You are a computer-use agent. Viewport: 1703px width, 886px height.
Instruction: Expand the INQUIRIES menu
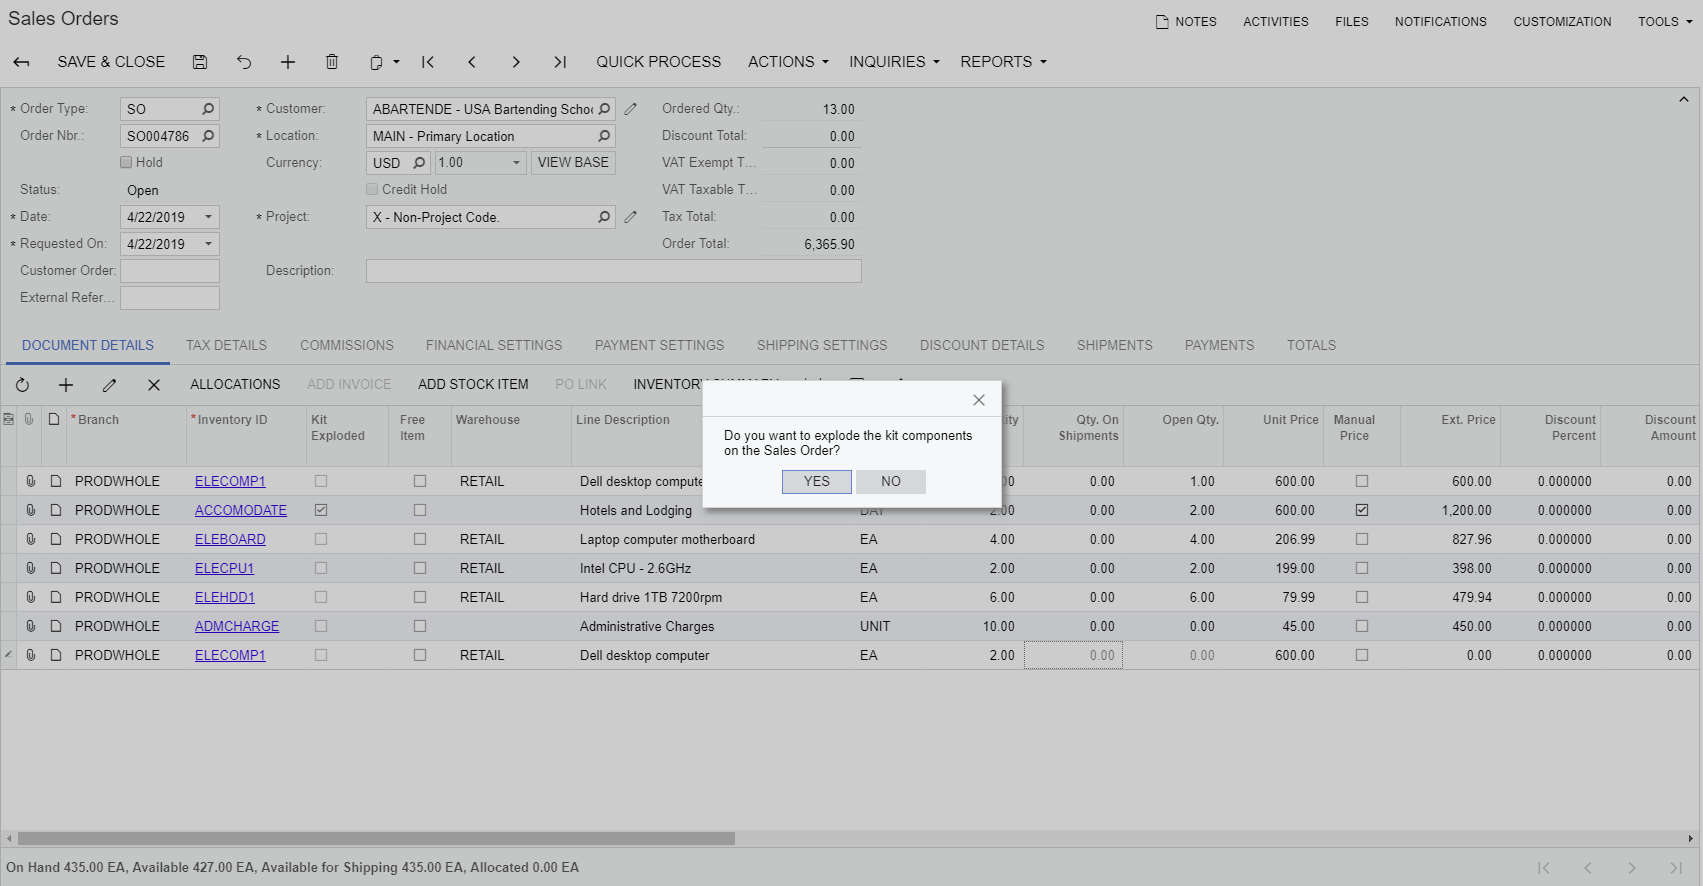point(894,62)
